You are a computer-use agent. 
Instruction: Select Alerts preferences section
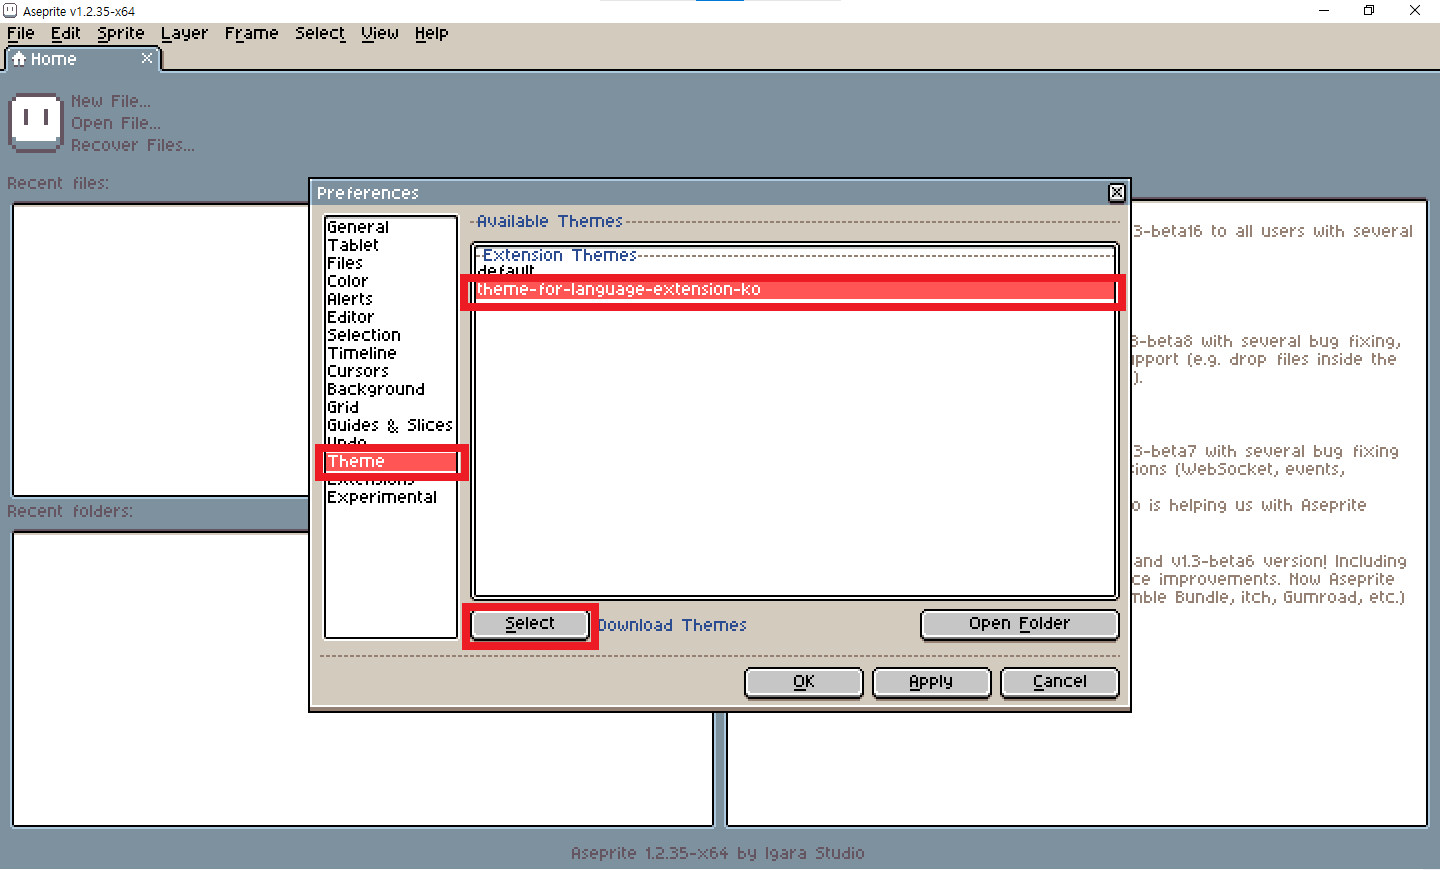(391, 299)
